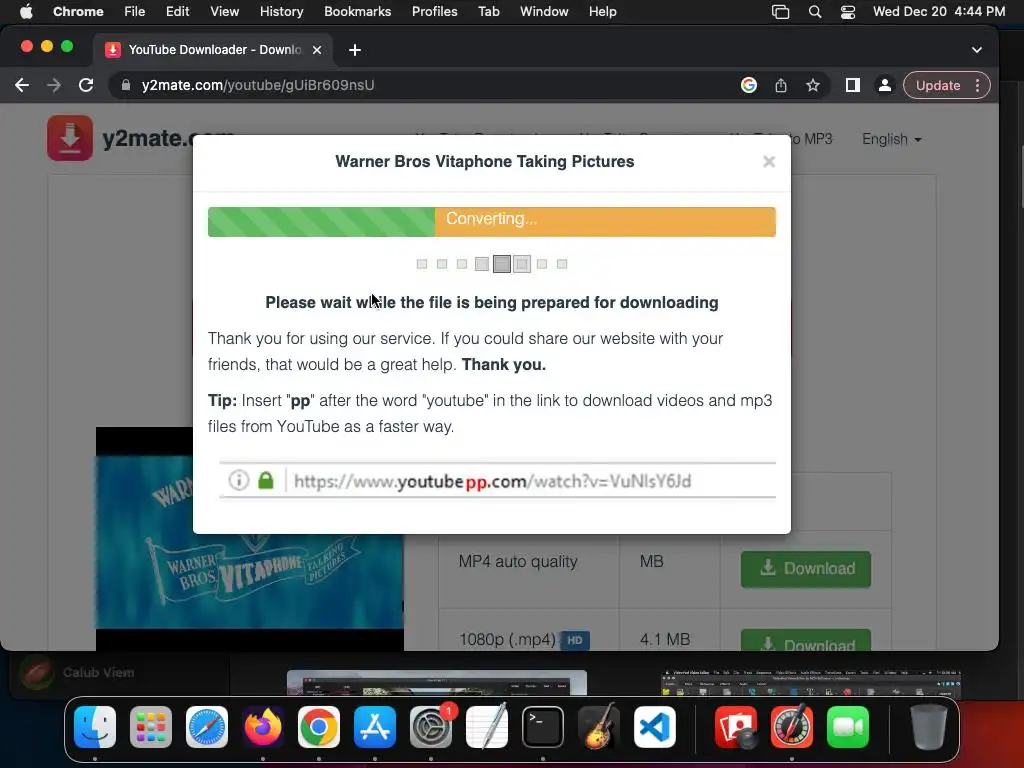Open Visual Studio Code in Dock
The height and width of the screenshot is (768, 1024).
(654, 727)
